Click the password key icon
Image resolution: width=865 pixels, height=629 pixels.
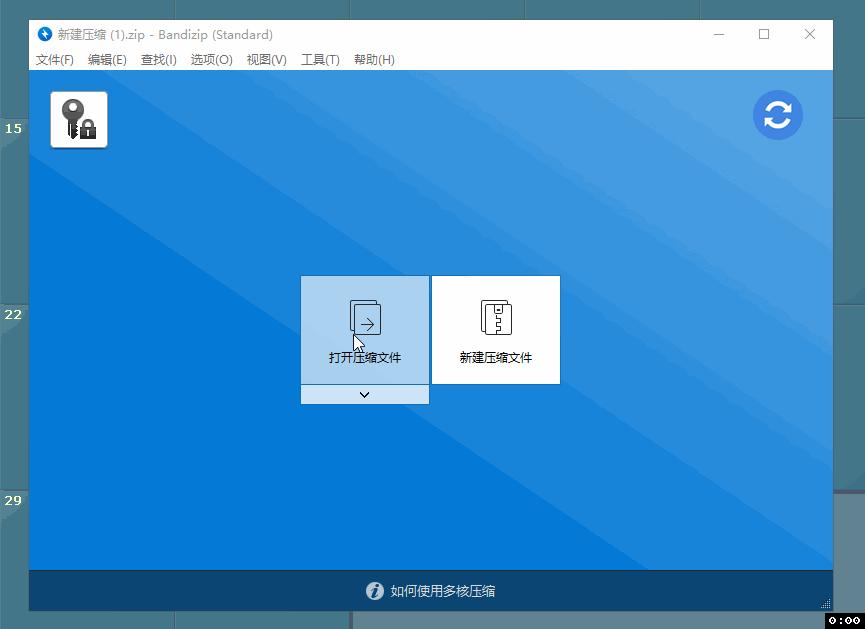click(78, 119)
